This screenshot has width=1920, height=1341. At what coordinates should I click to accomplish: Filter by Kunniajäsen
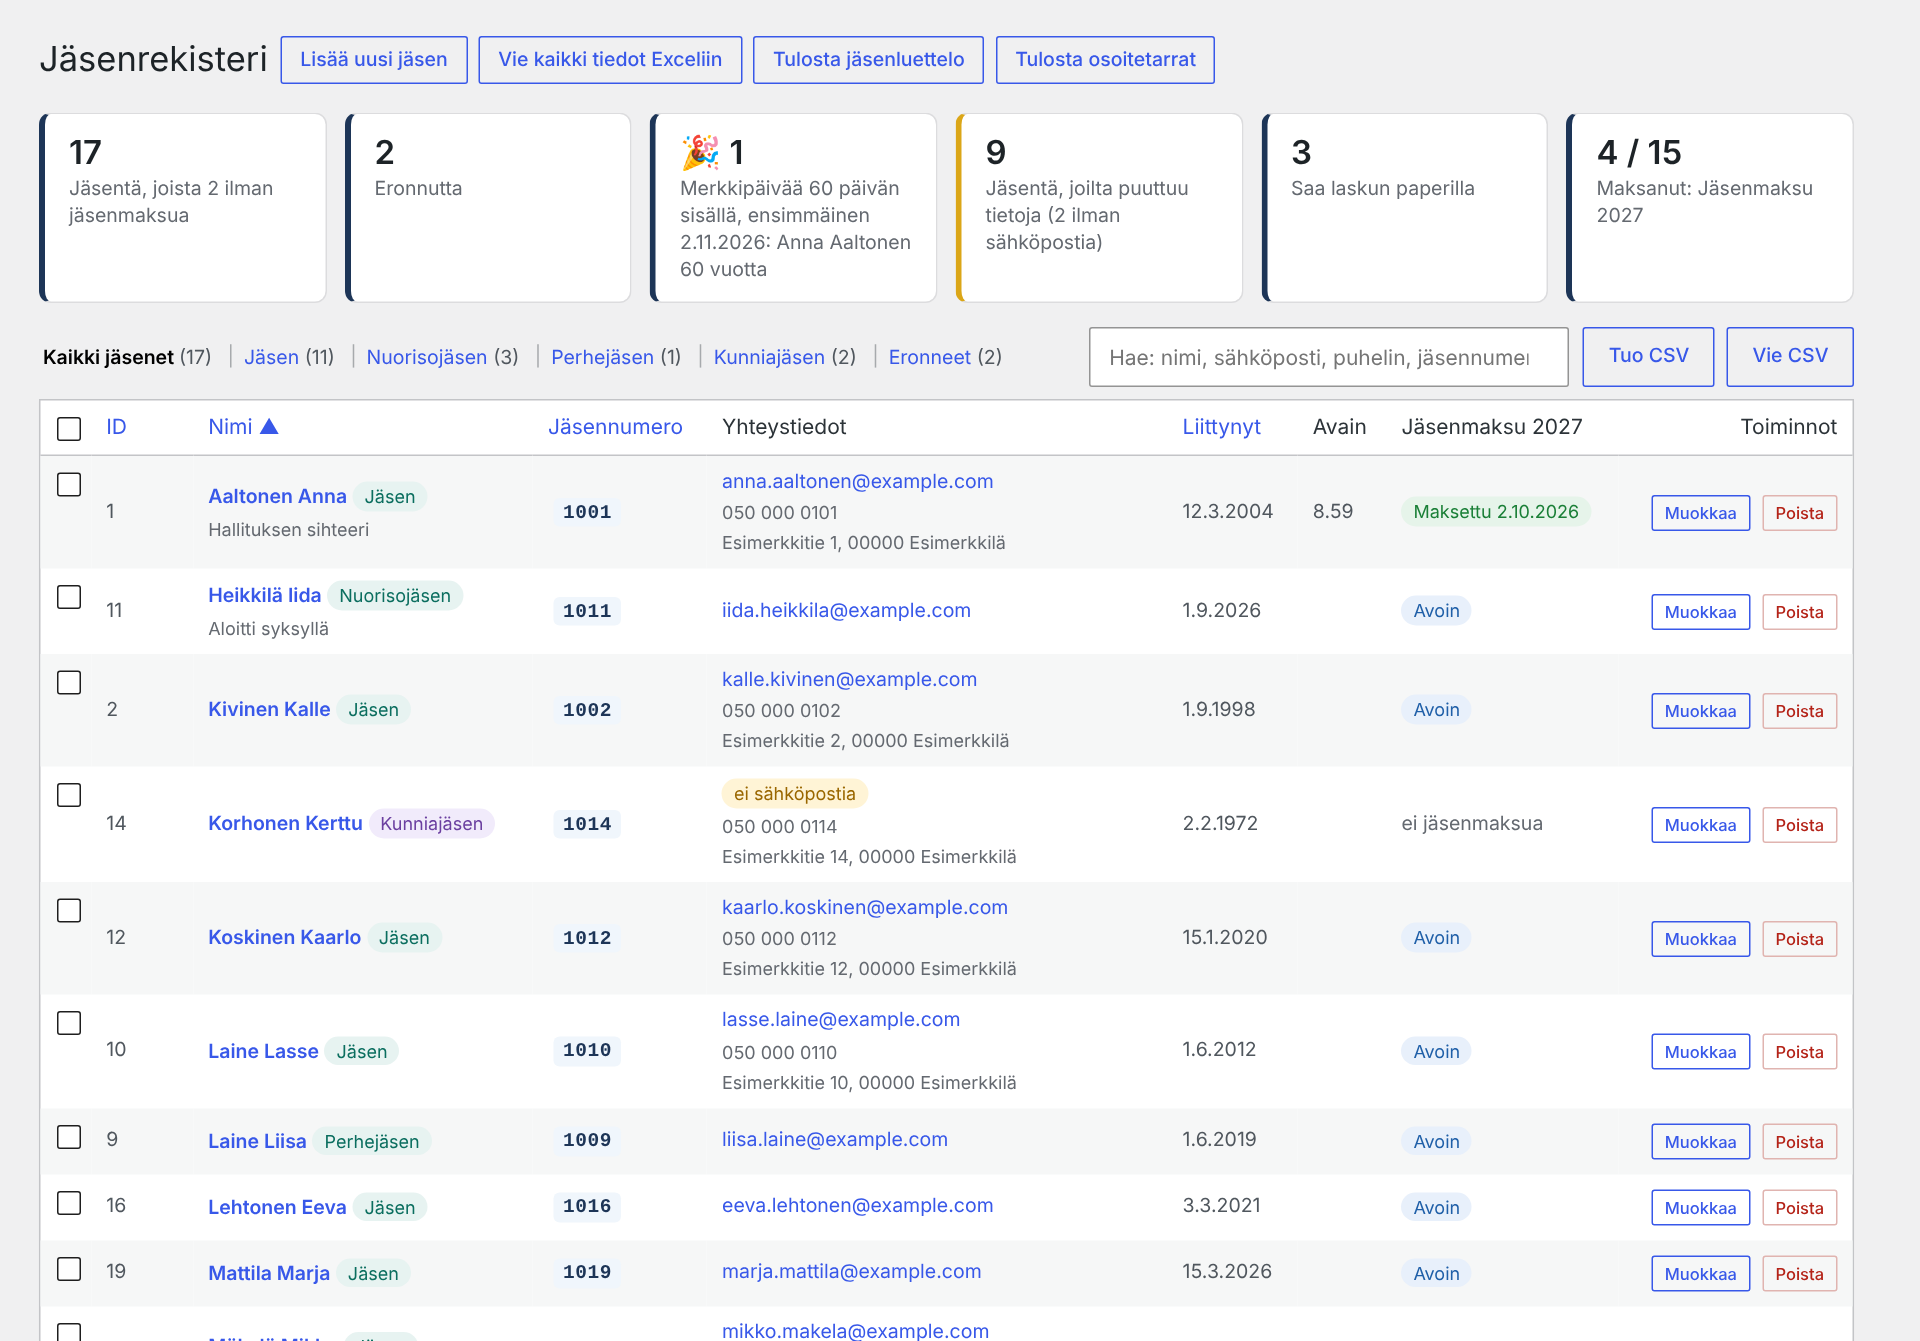coord(785,357)
